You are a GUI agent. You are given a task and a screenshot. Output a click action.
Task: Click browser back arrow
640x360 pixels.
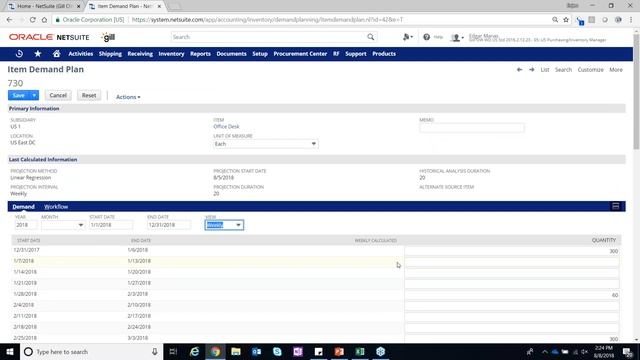(x=9, y=20)
